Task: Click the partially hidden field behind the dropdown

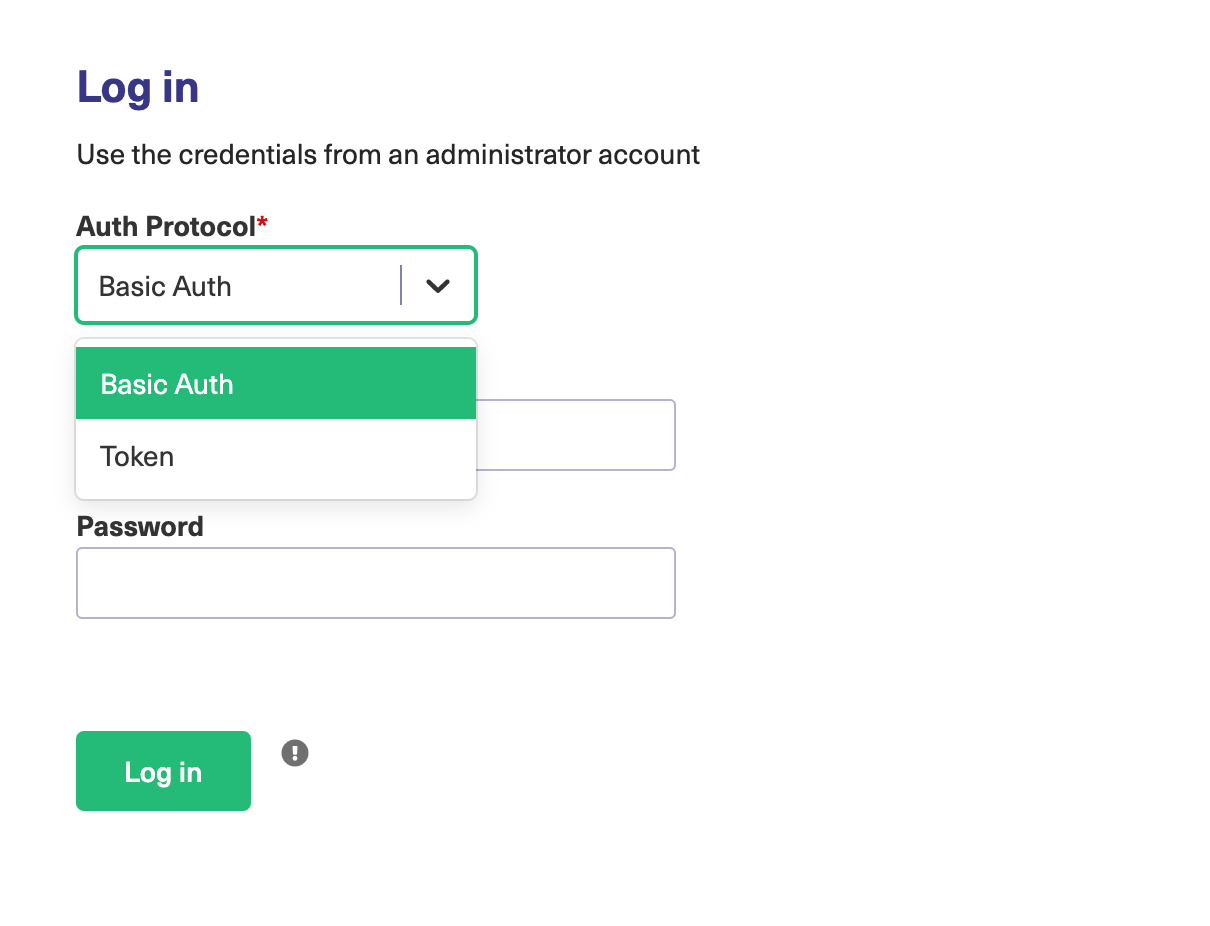Action: [575, 435]
